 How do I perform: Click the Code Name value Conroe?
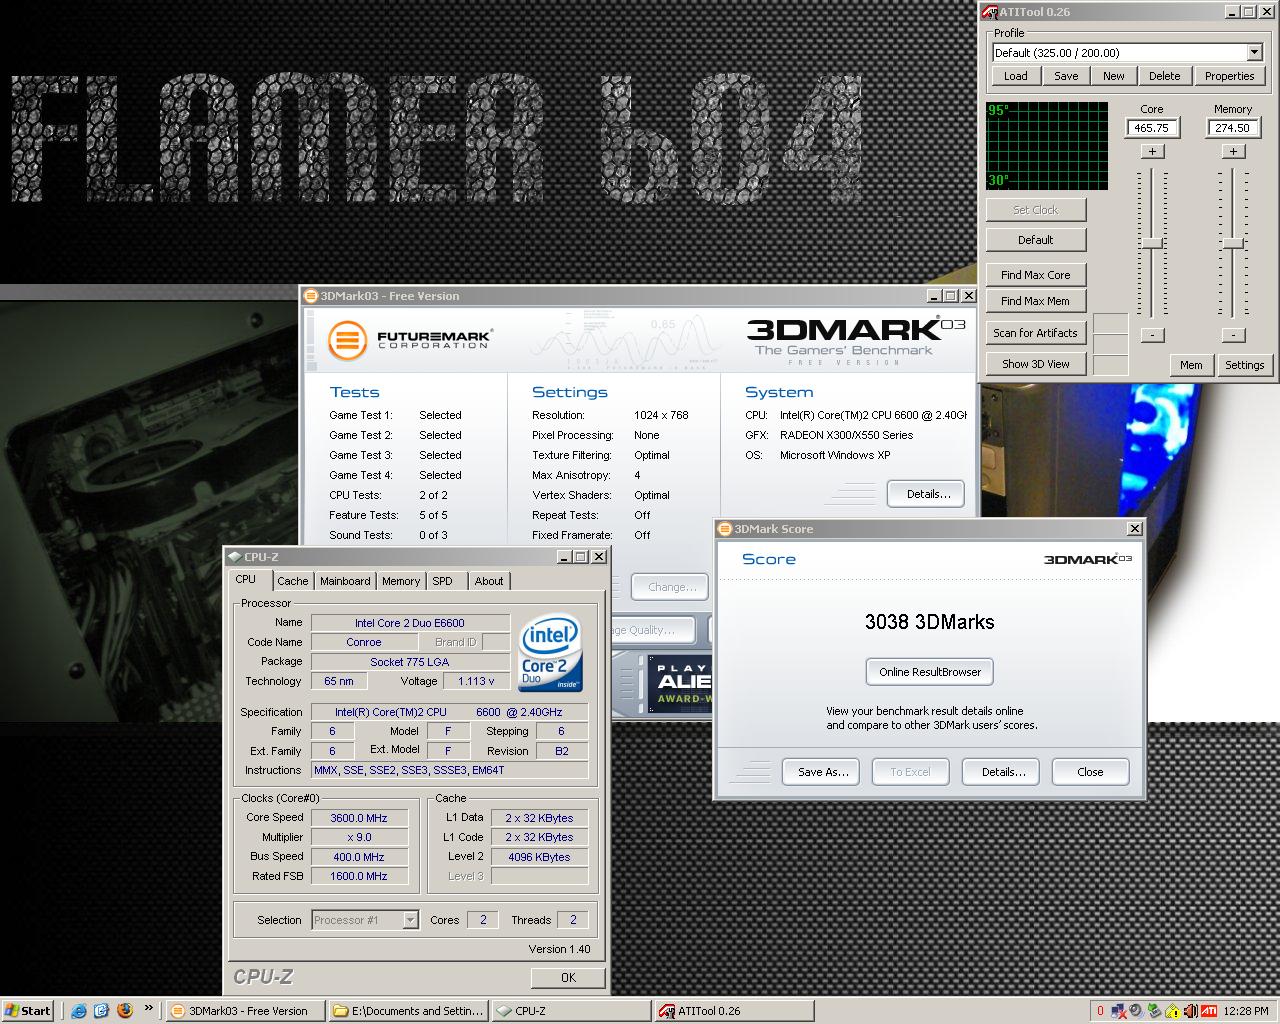pyautogui.click(x=363, y=642)
